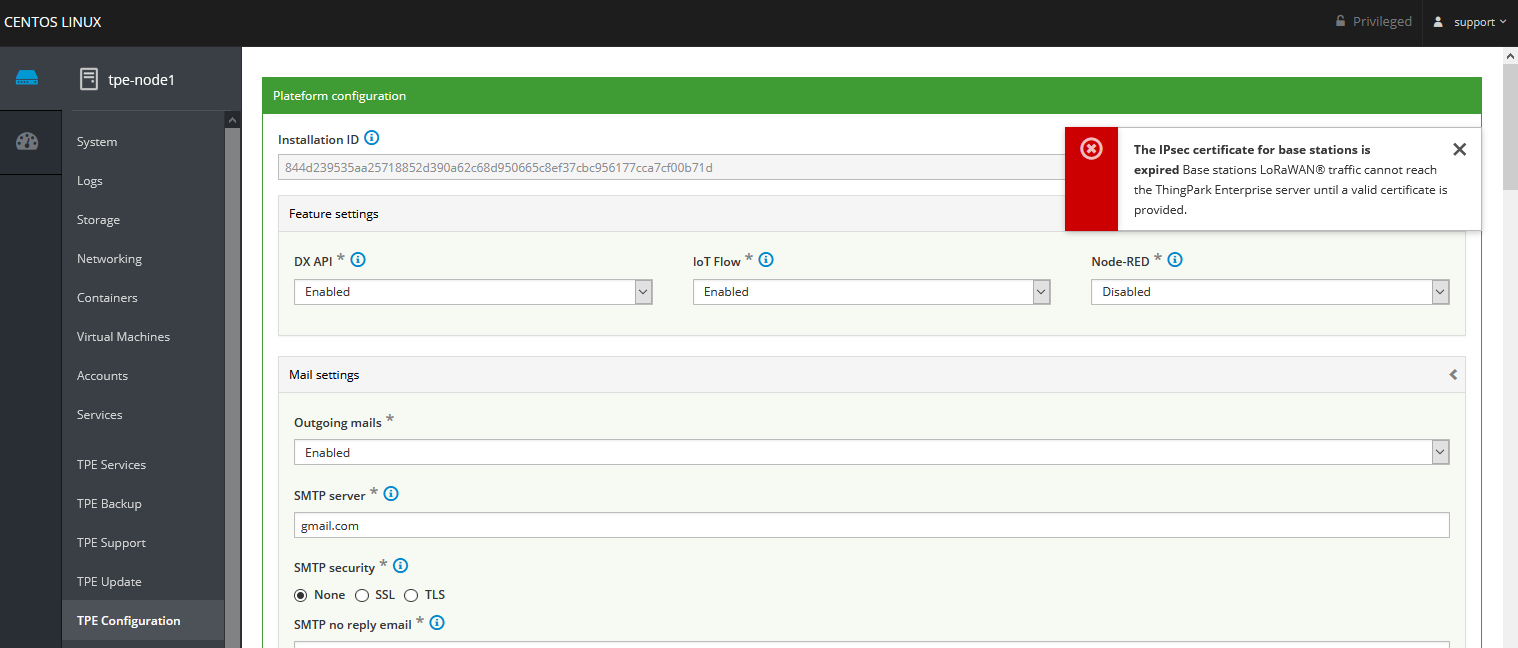Open the Node-RED dropdown
The width and height of the screenshot is (1518, 648).
pos(1270,292)
